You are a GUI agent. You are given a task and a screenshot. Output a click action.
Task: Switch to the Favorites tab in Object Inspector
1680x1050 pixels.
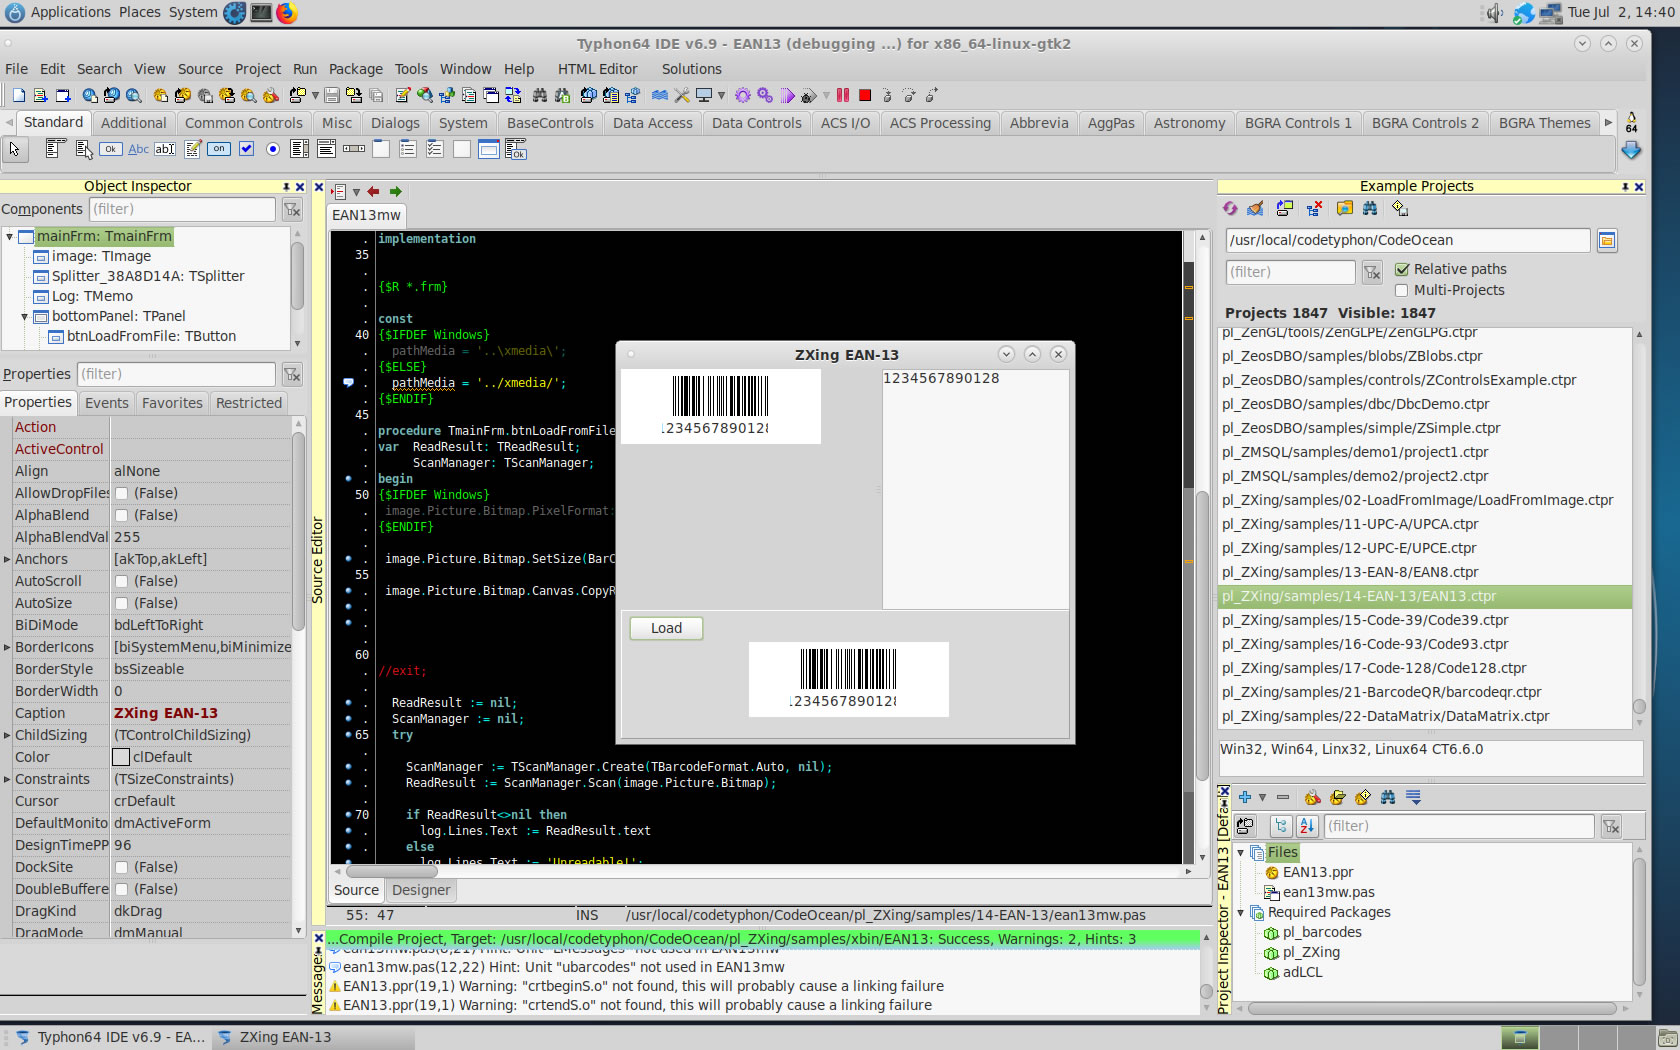pyautogui.click(x=172, y=403)
